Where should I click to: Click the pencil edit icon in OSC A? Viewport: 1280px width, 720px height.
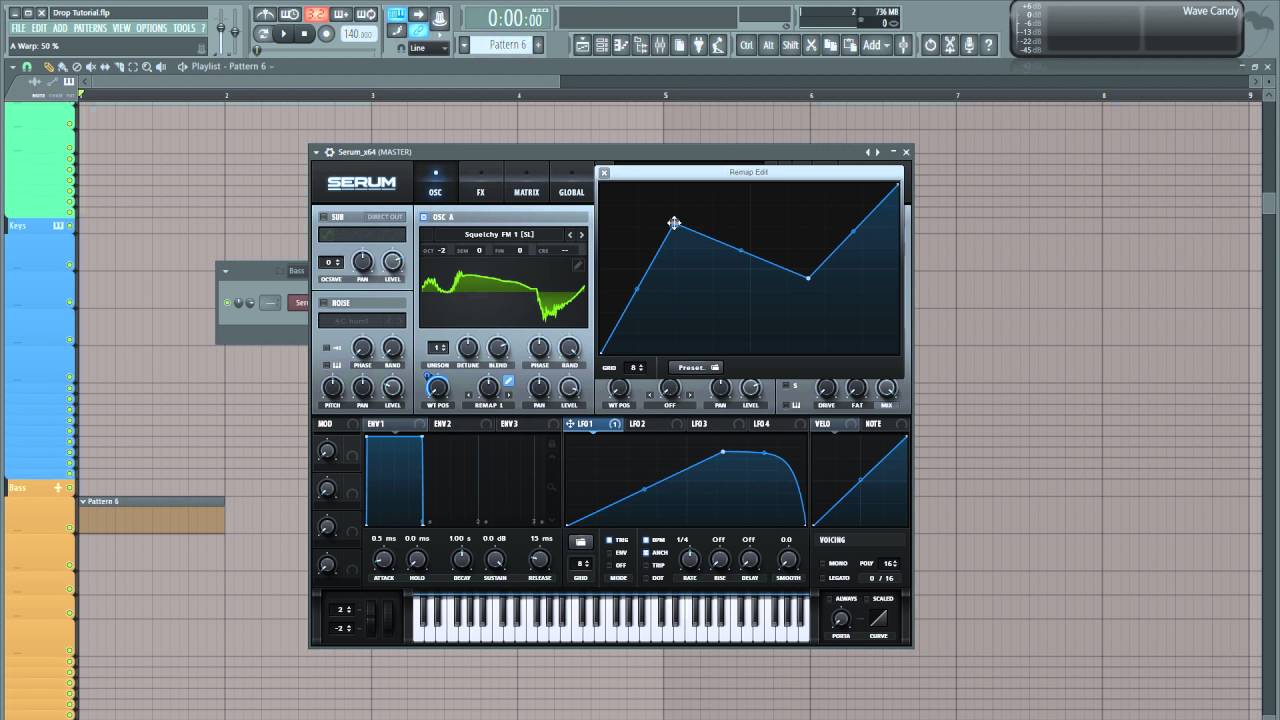pyautogui.click(x=577, y=265)
